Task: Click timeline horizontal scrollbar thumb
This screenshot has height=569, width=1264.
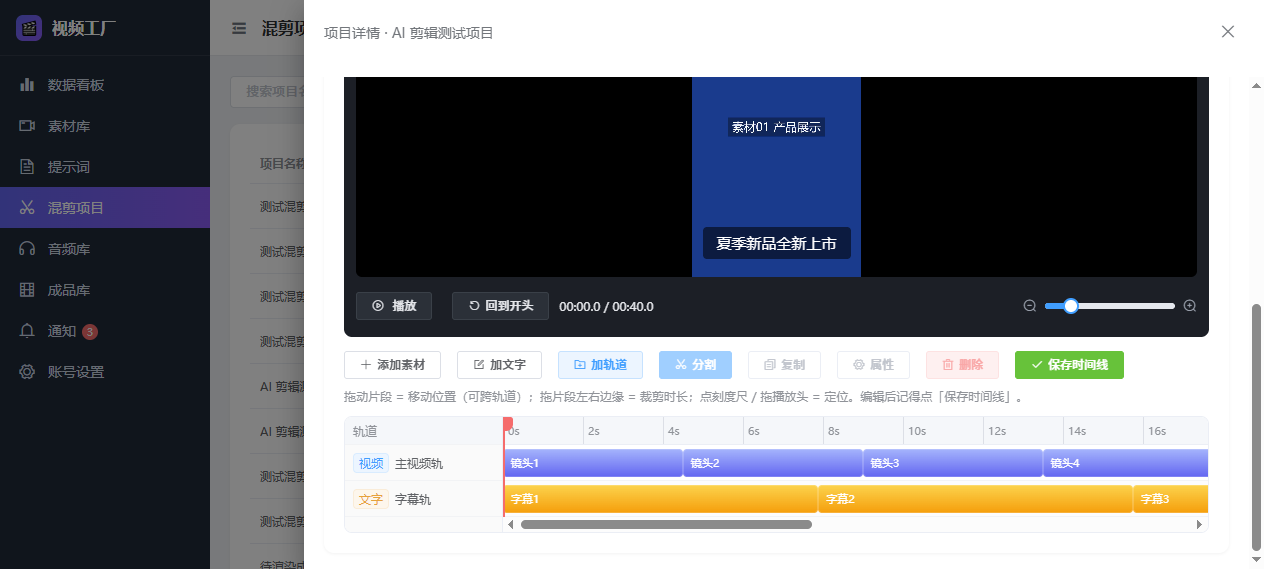Action: pos(666,524)
